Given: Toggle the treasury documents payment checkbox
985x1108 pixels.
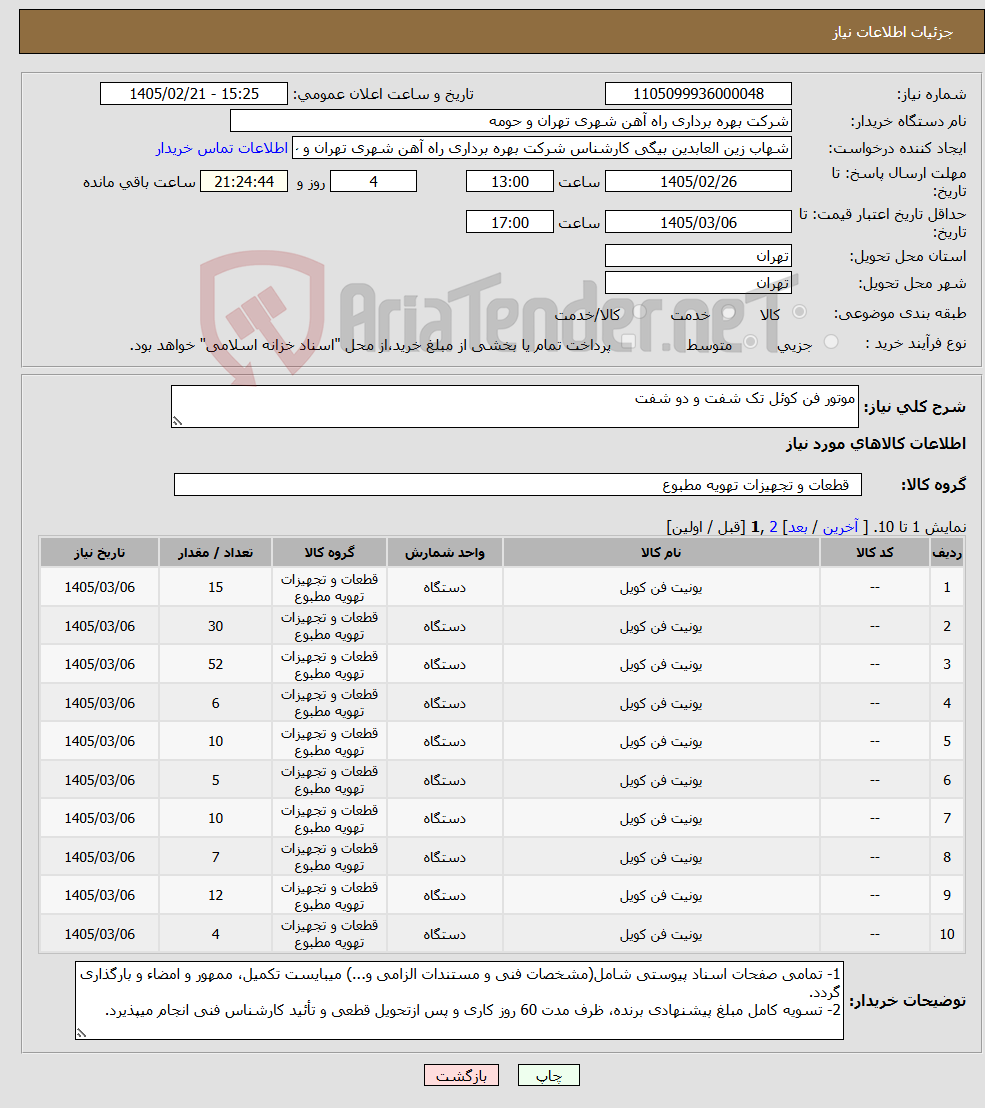Looking at the screenshot, I should (627, 342).
